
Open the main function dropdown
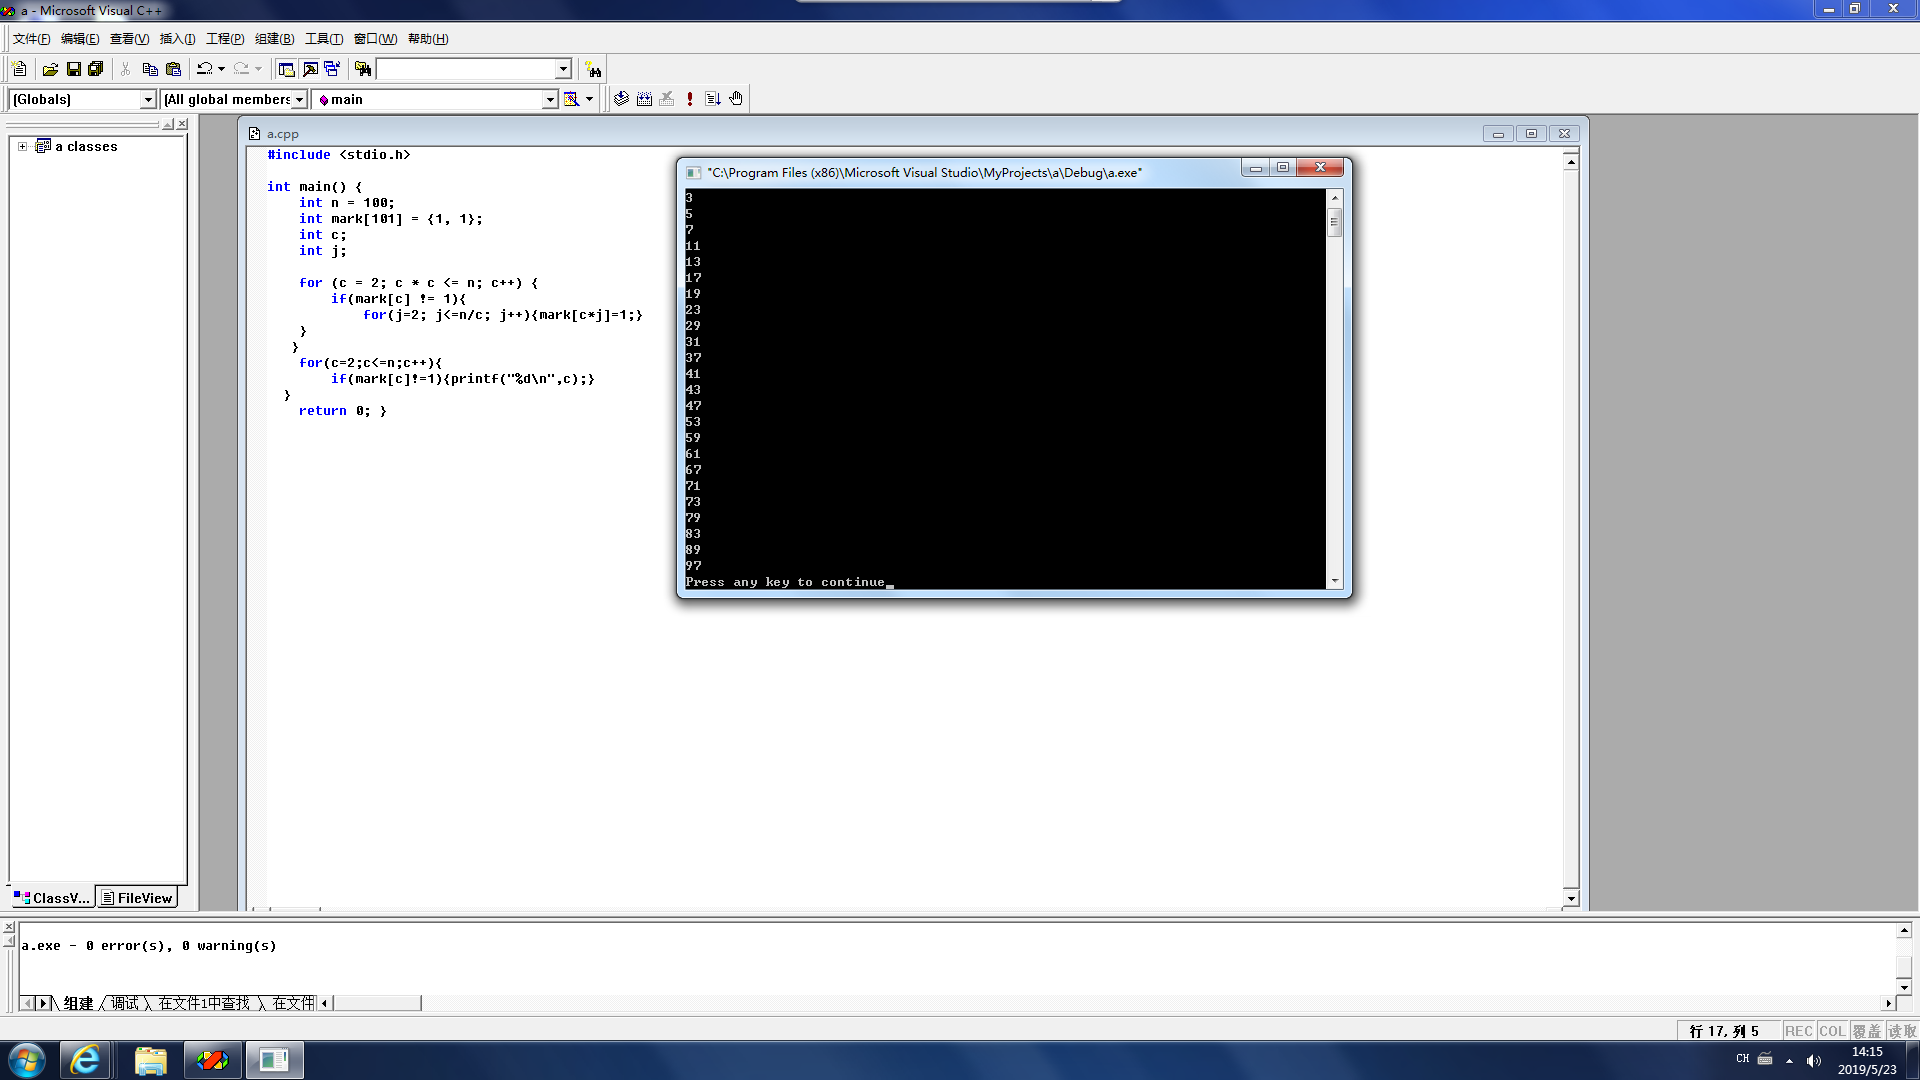(x=549, y=99)
